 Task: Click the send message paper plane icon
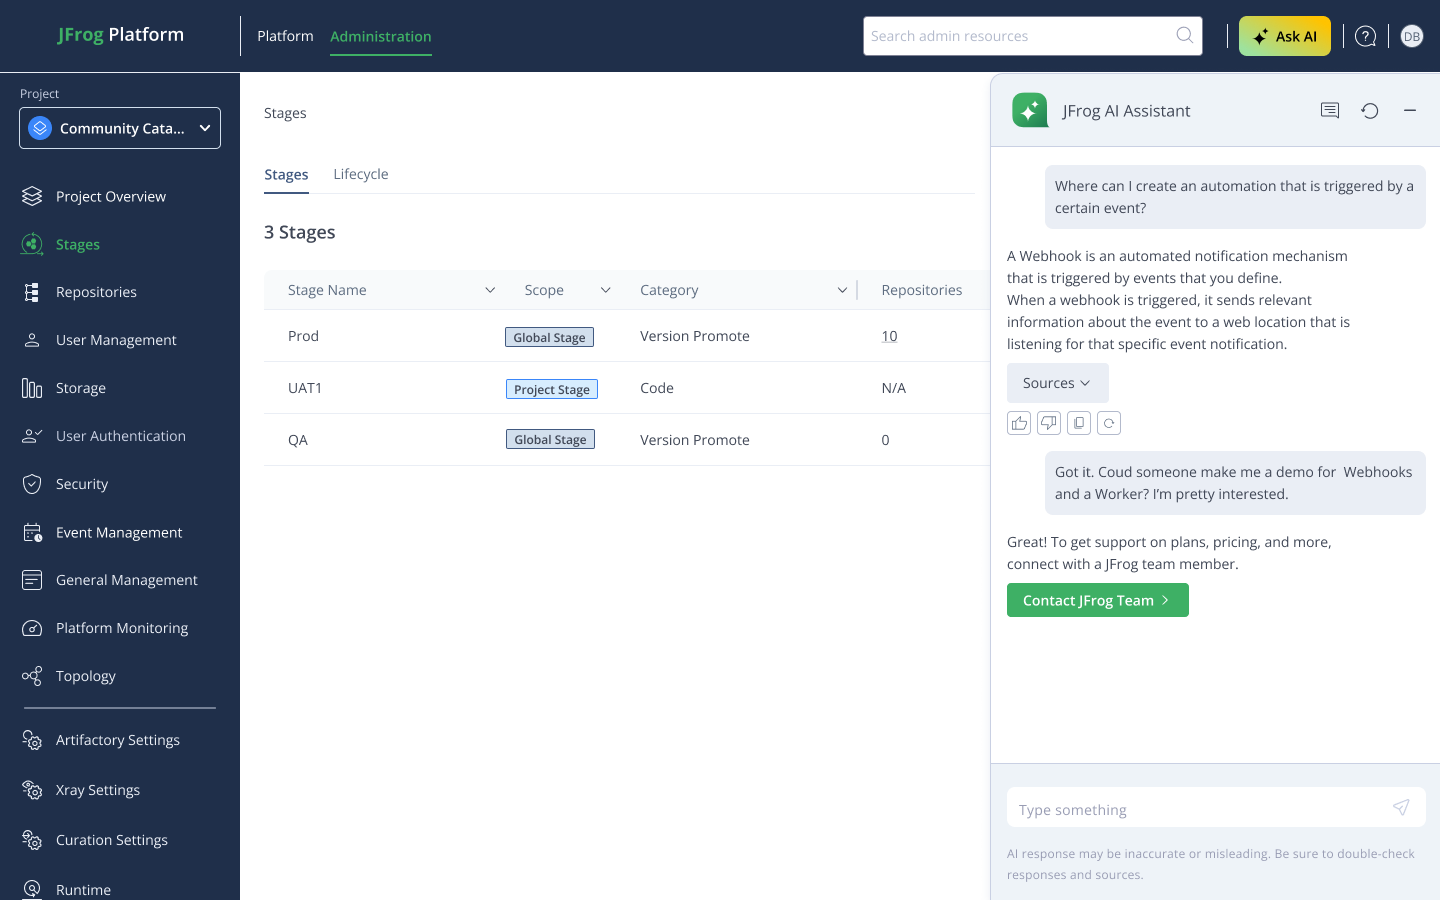1401,808
